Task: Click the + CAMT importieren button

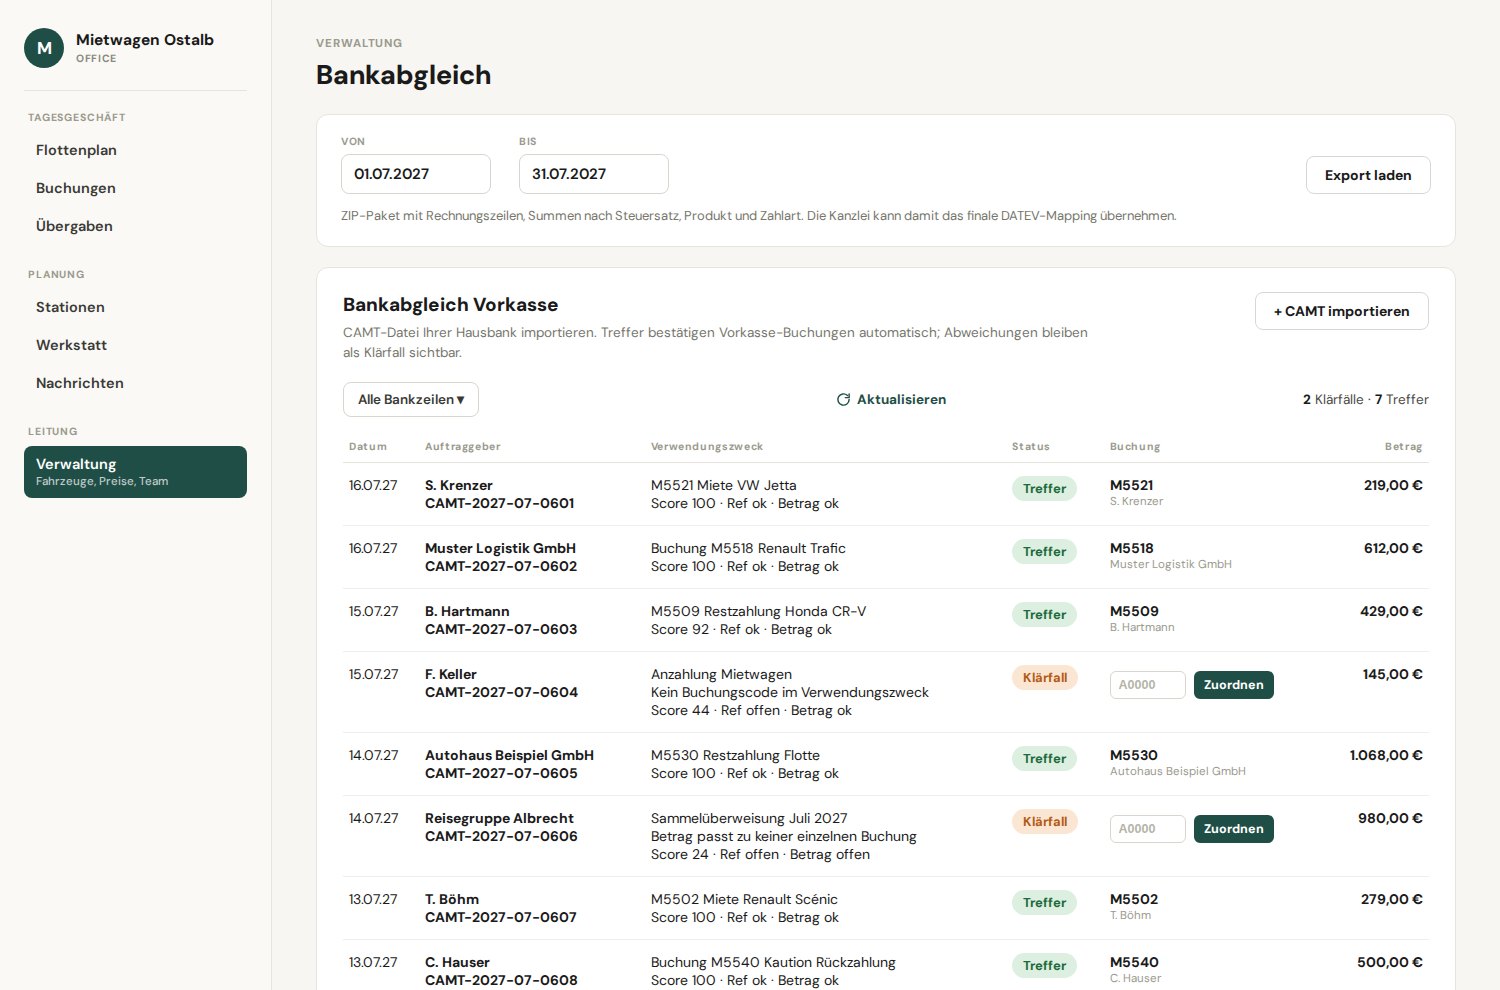Action: tap(1342, 311)
